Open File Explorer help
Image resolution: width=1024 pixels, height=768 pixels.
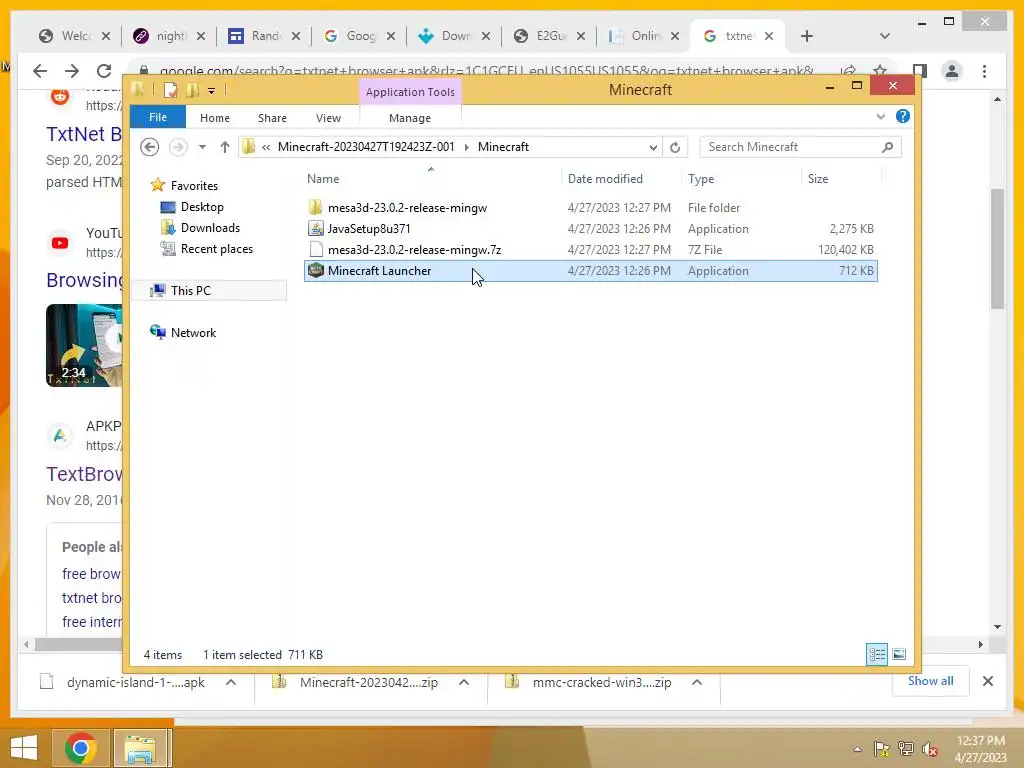click(x=903, y=116)
